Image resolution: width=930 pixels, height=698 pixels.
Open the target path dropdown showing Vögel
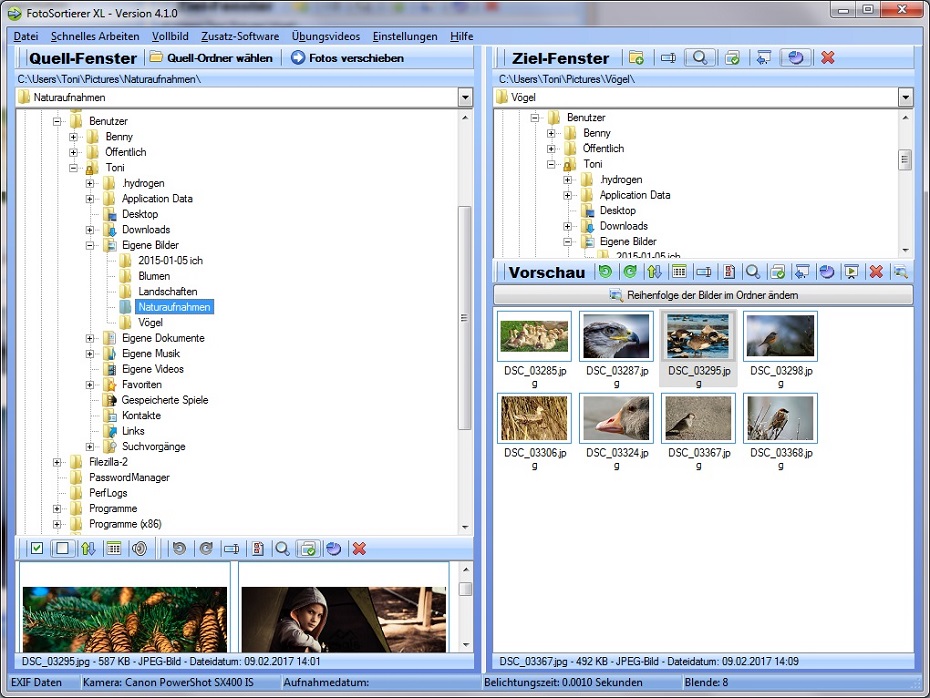coord(906,98)
